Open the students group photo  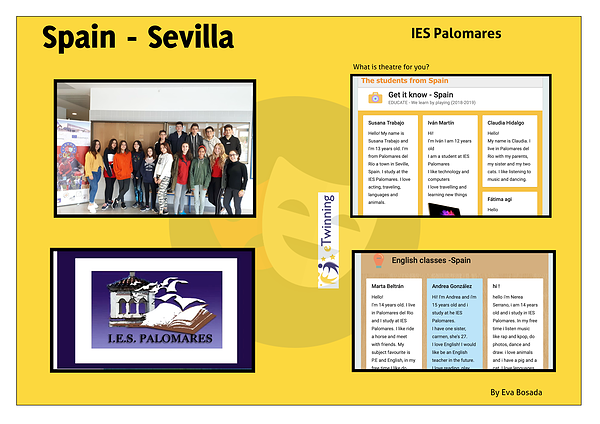155,148
